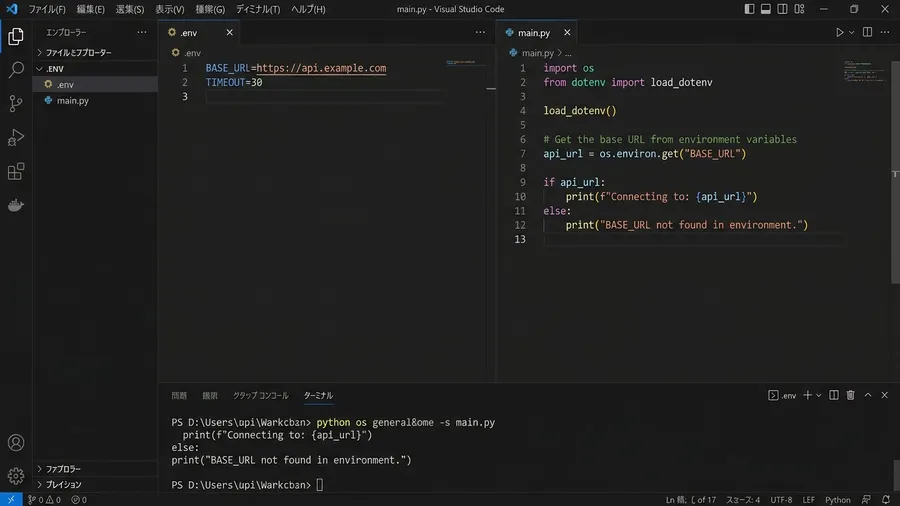Click the remote window status icon
900x506 pixels.
pyautogui.click(x=11, y=500)
